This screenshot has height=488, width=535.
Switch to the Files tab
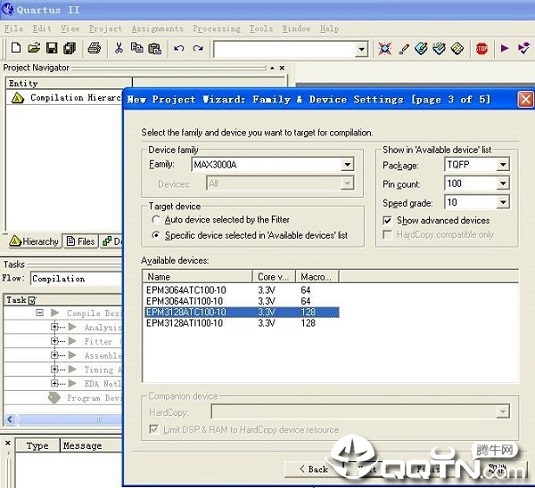81,241
